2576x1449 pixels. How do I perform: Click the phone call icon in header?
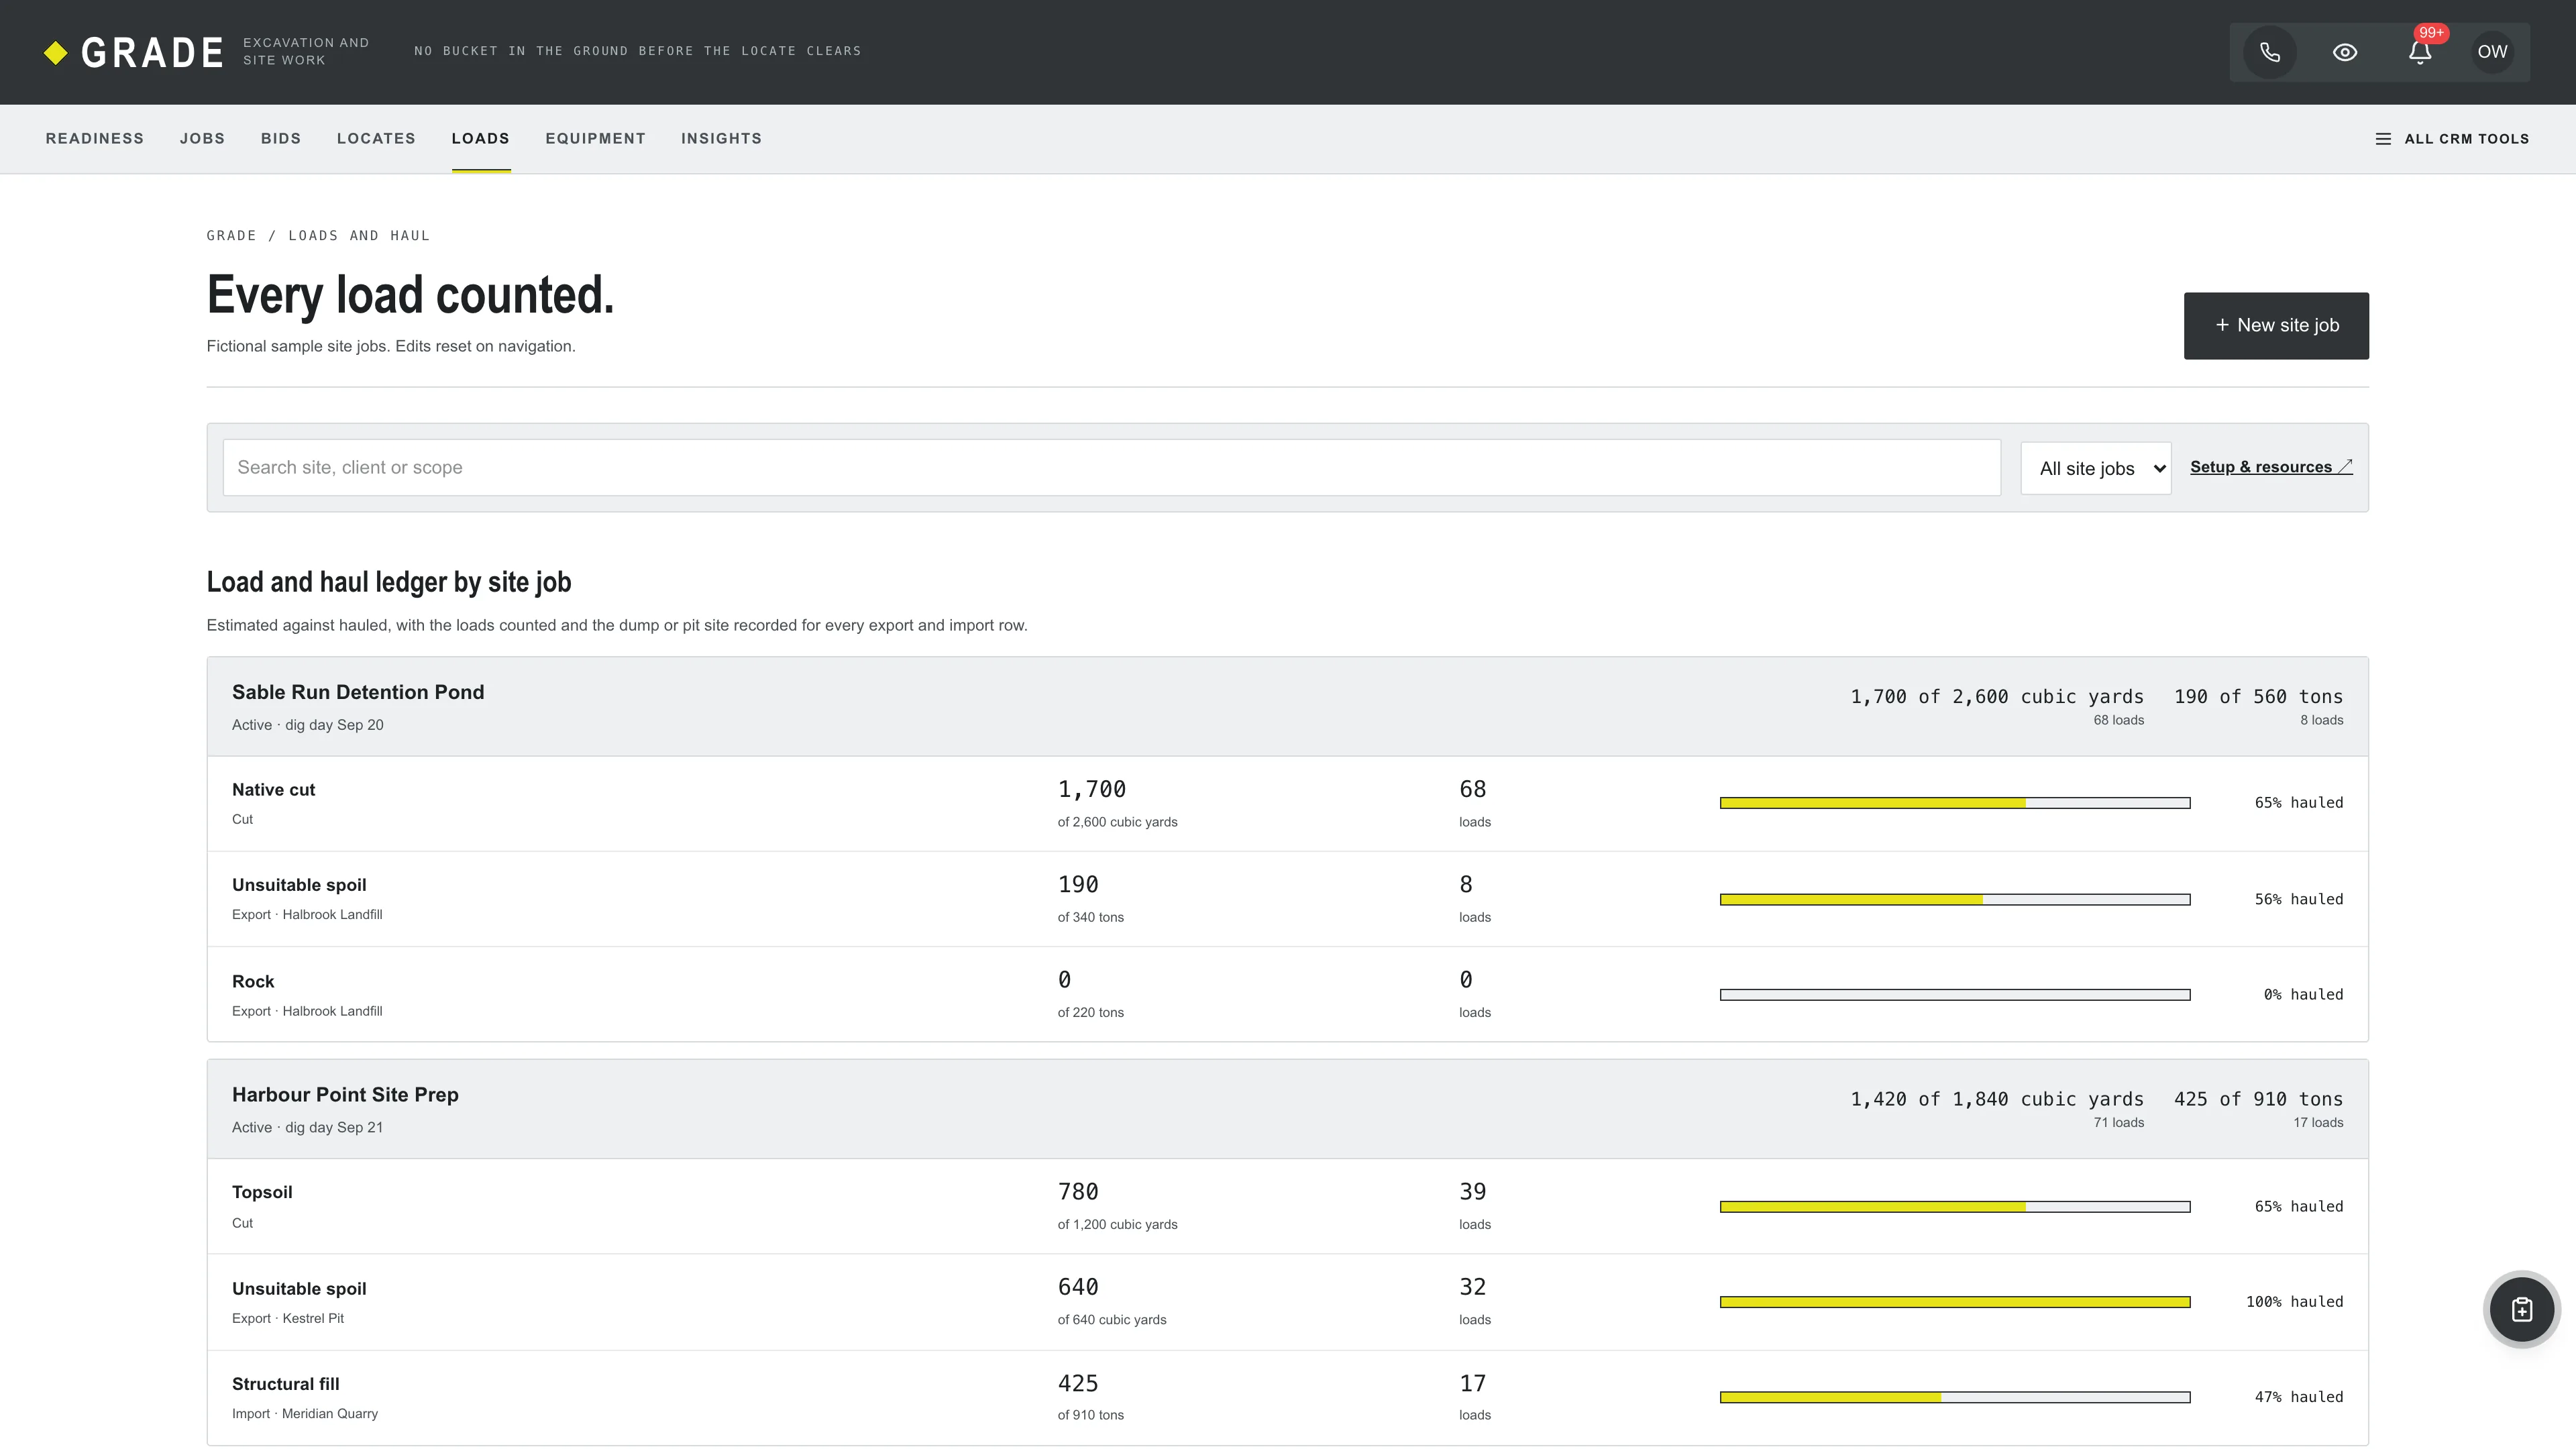click(x=2270, y=52)
